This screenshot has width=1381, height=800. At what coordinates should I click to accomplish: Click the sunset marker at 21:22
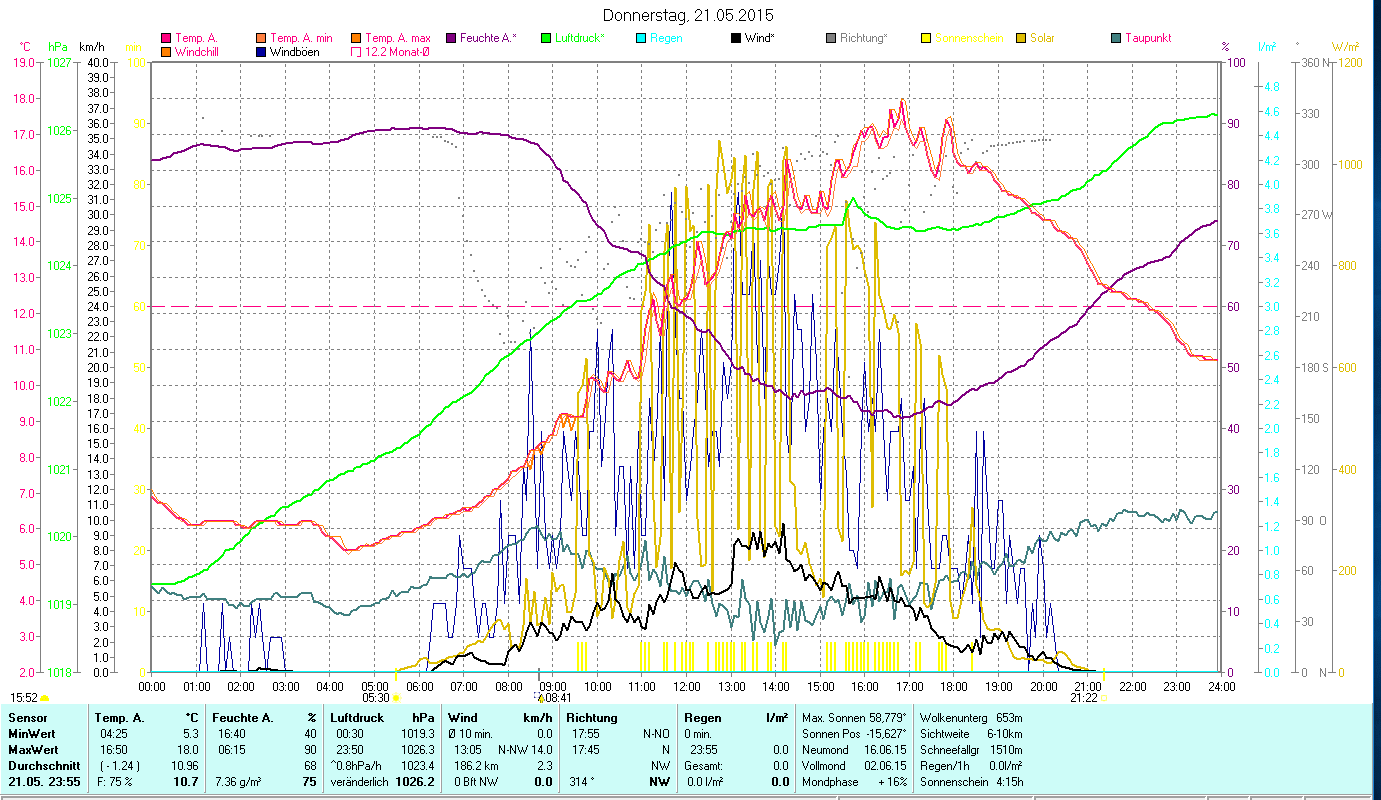(x=1104, y=698)
